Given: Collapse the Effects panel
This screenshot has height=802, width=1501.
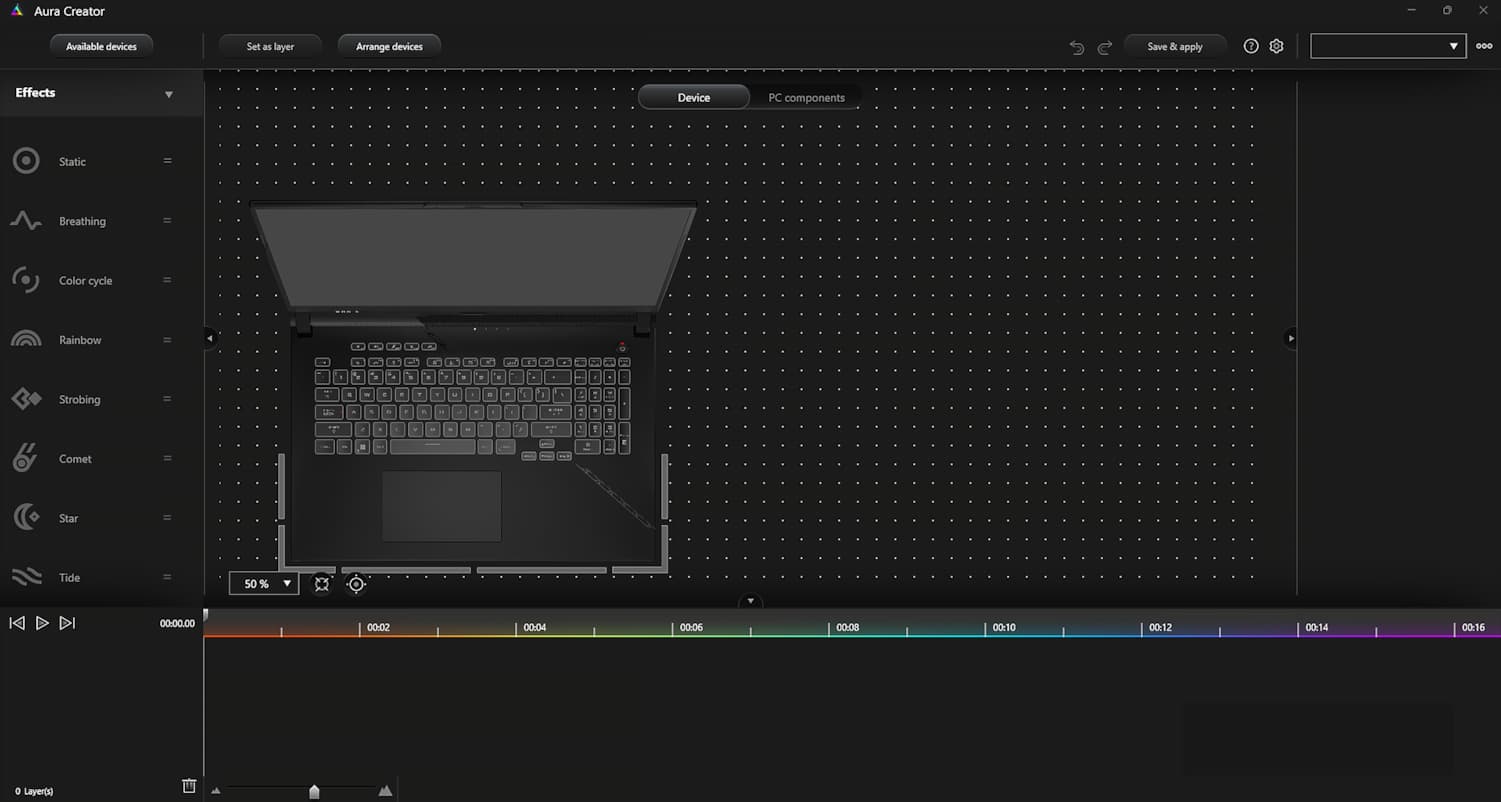Looking at the screenshot, I should point(169,93).
